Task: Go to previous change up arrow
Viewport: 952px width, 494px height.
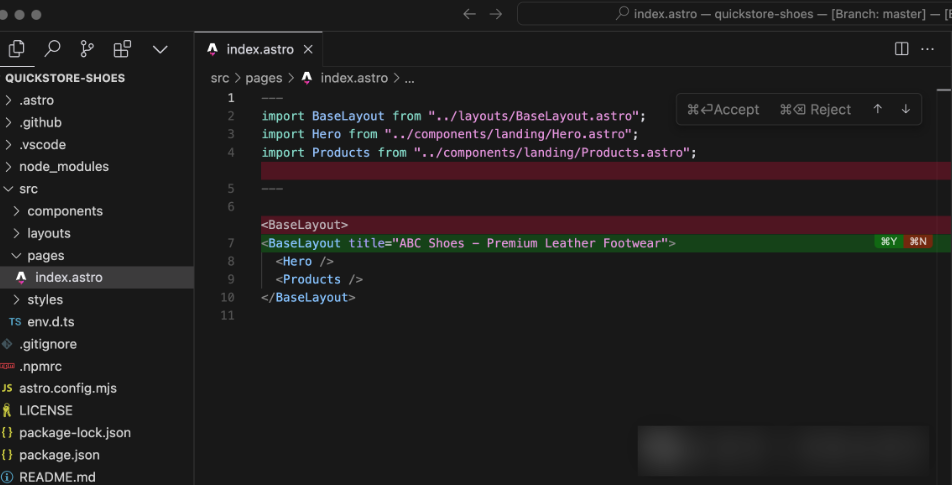Action: pyautogui.click(x=878, y=109)
